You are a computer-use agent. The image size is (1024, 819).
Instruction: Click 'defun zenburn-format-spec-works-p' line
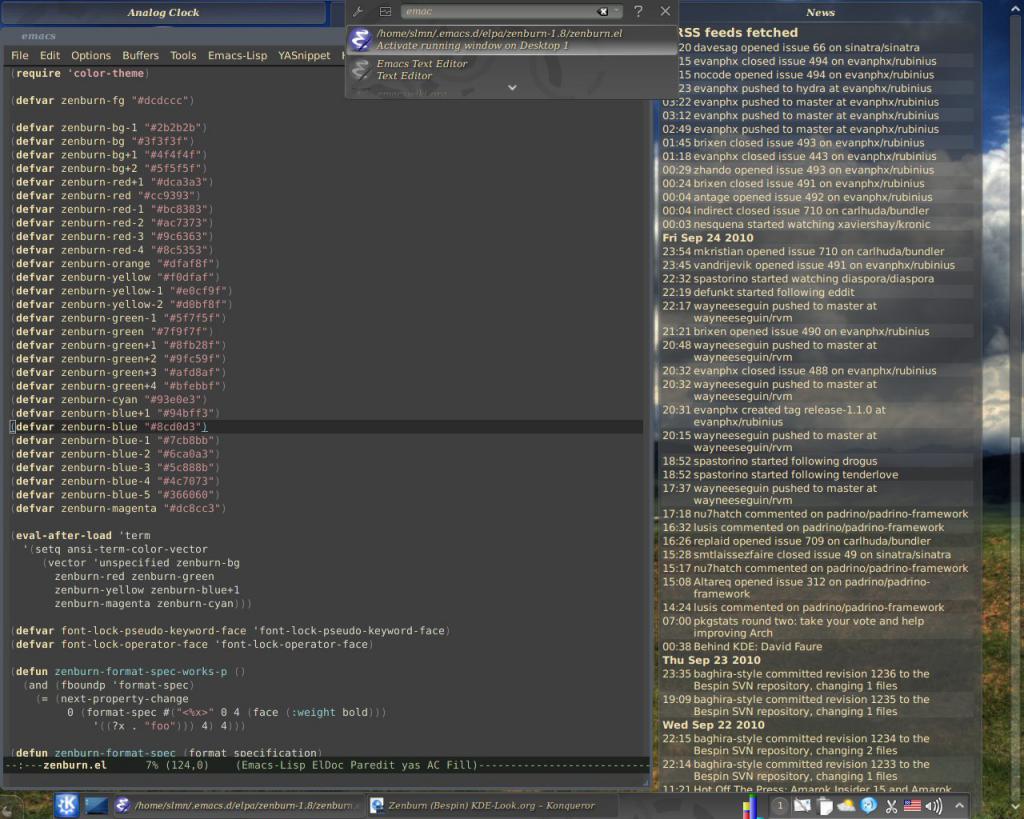pyautogui.click(x=128, y=671)
